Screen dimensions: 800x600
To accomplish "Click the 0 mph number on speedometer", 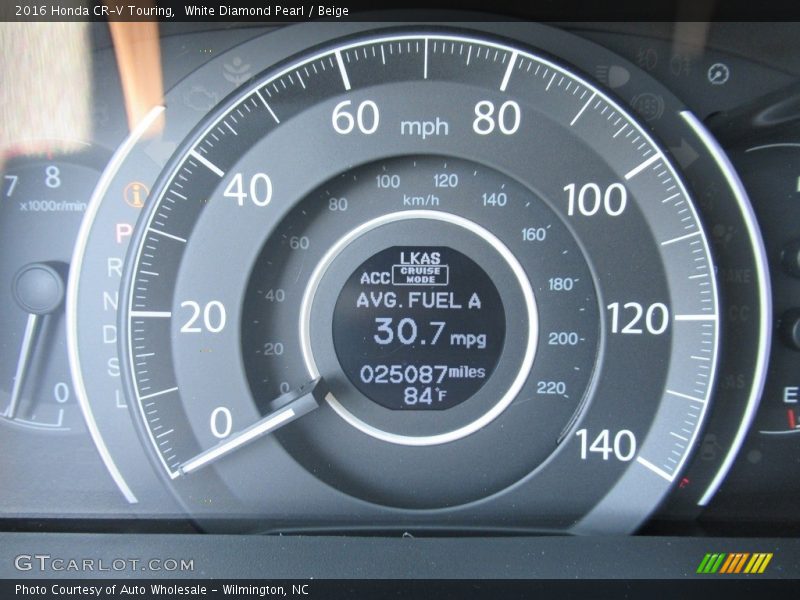I will tap(221, 422).
